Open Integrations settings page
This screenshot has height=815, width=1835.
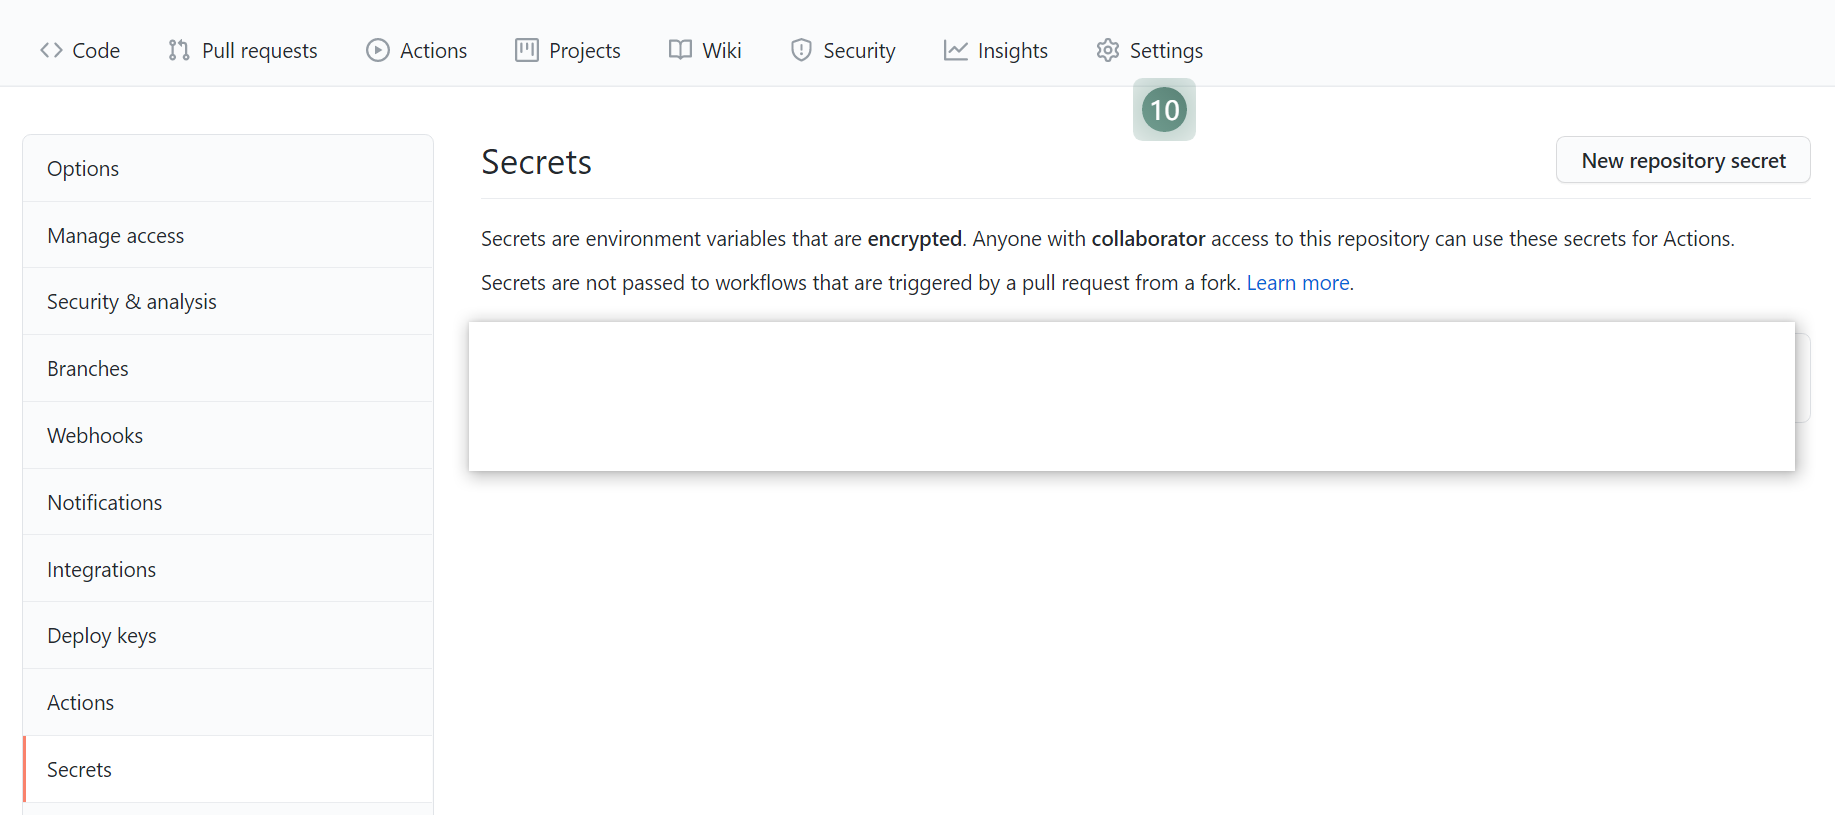click(x=228, y=570)
